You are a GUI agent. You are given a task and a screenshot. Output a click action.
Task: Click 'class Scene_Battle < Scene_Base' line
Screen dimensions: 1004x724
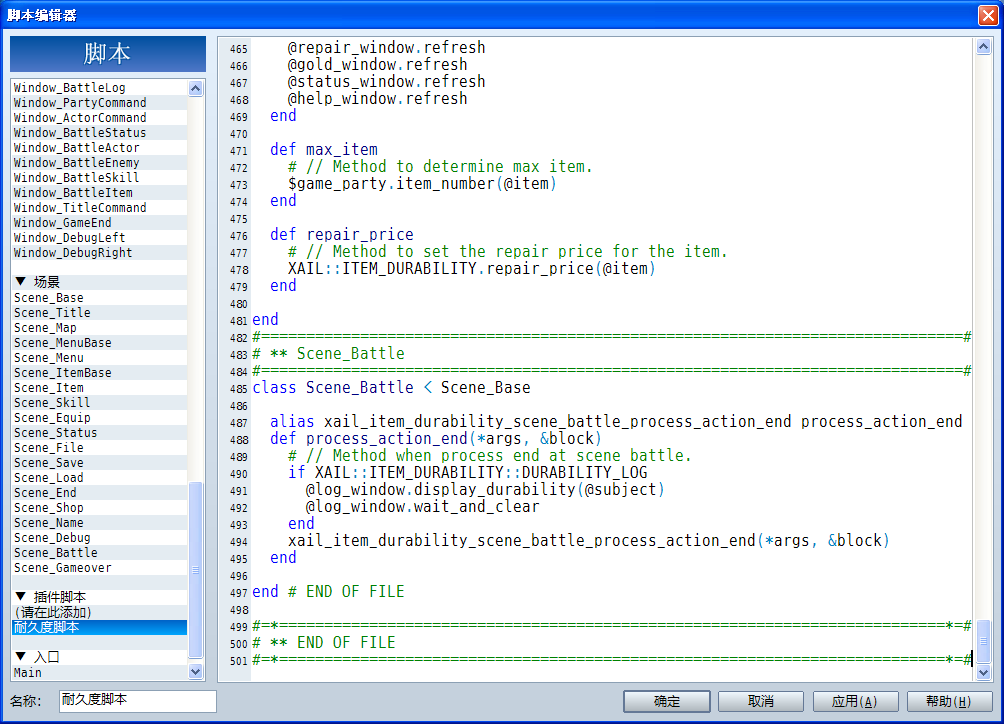click(x=391, y=387)
